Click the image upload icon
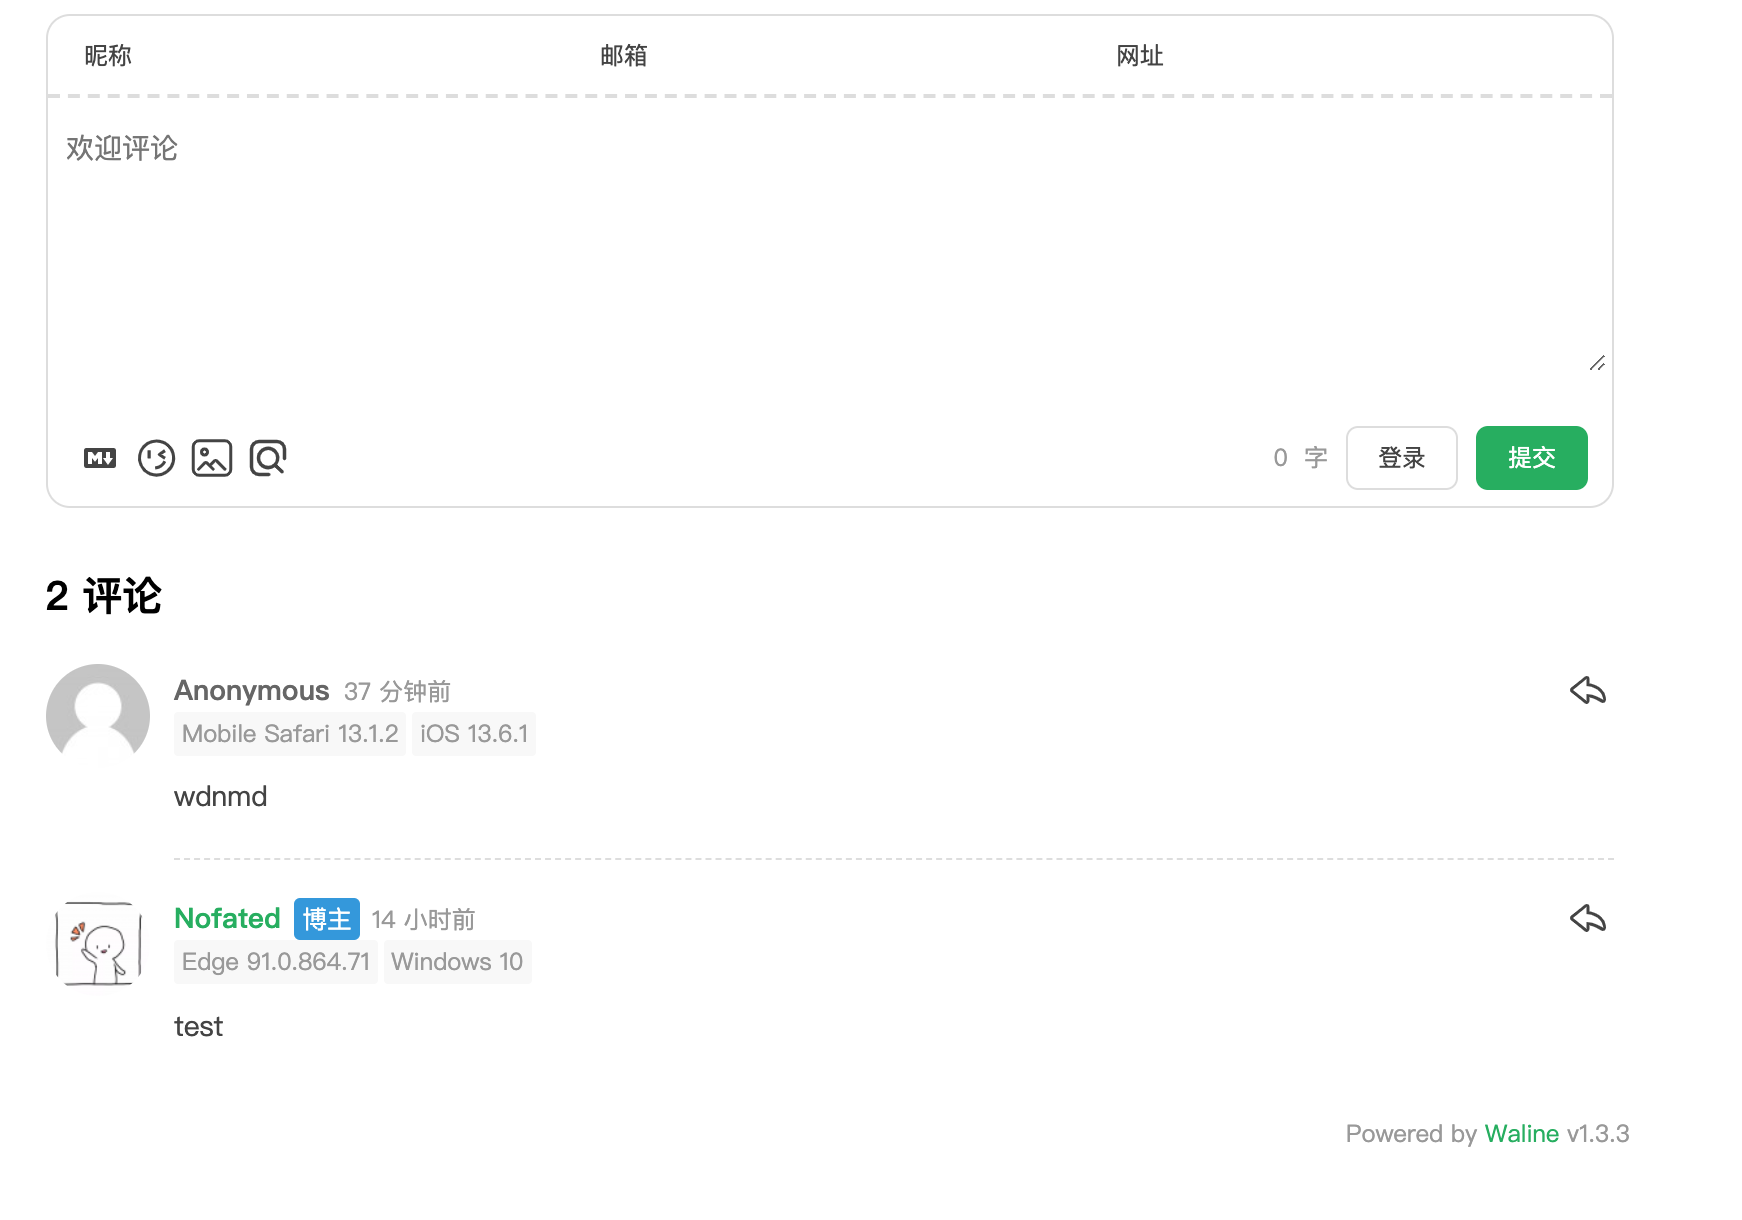1742x1220 pixels. [x=211, y=457]
